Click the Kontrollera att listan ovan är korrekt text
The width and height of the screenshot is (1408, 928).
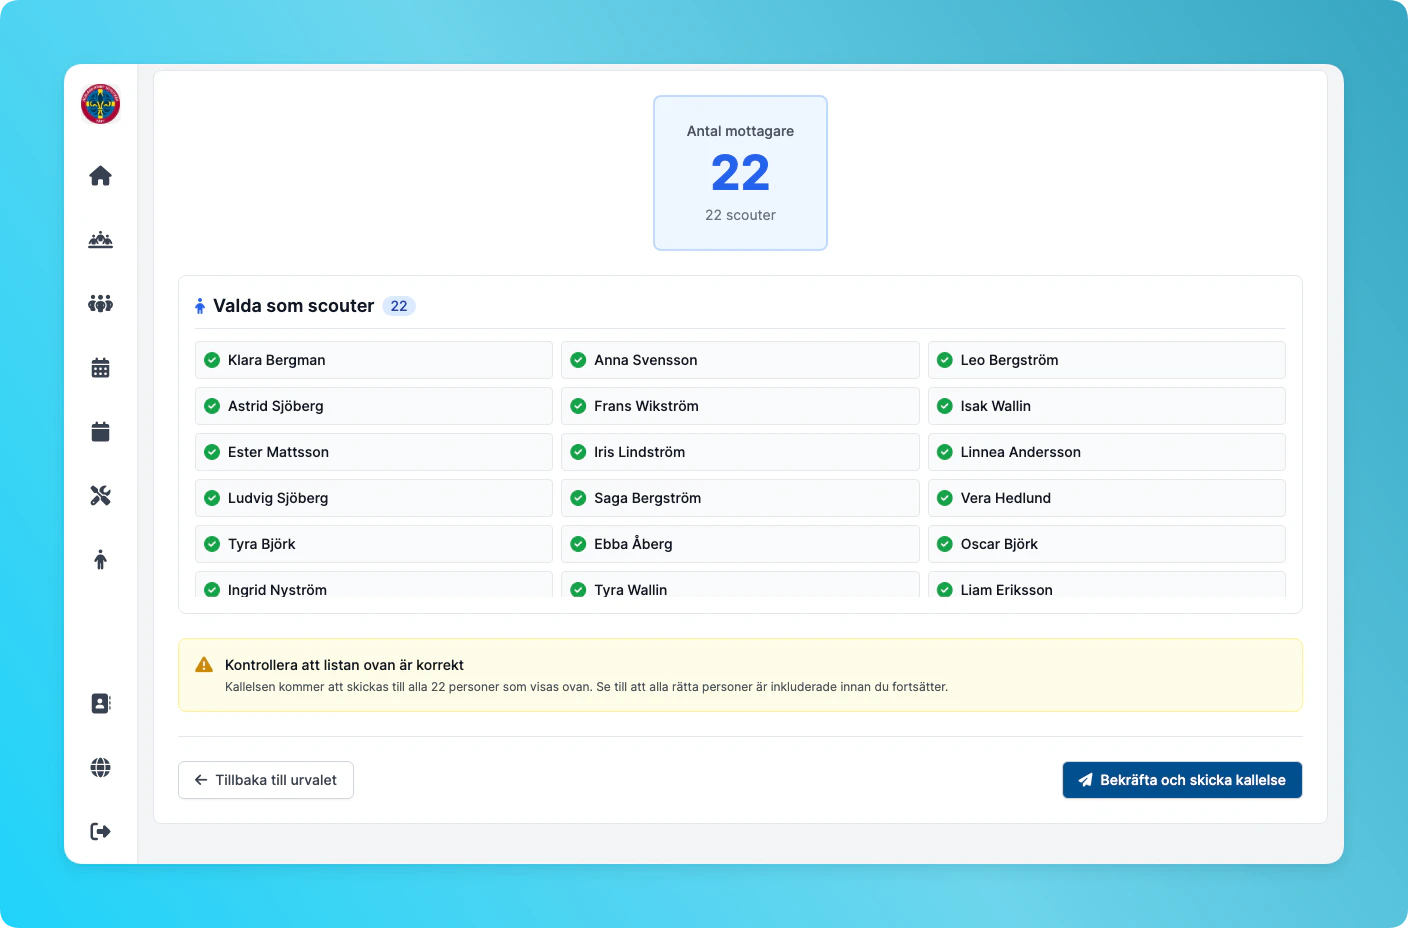(x=344, y=665)
